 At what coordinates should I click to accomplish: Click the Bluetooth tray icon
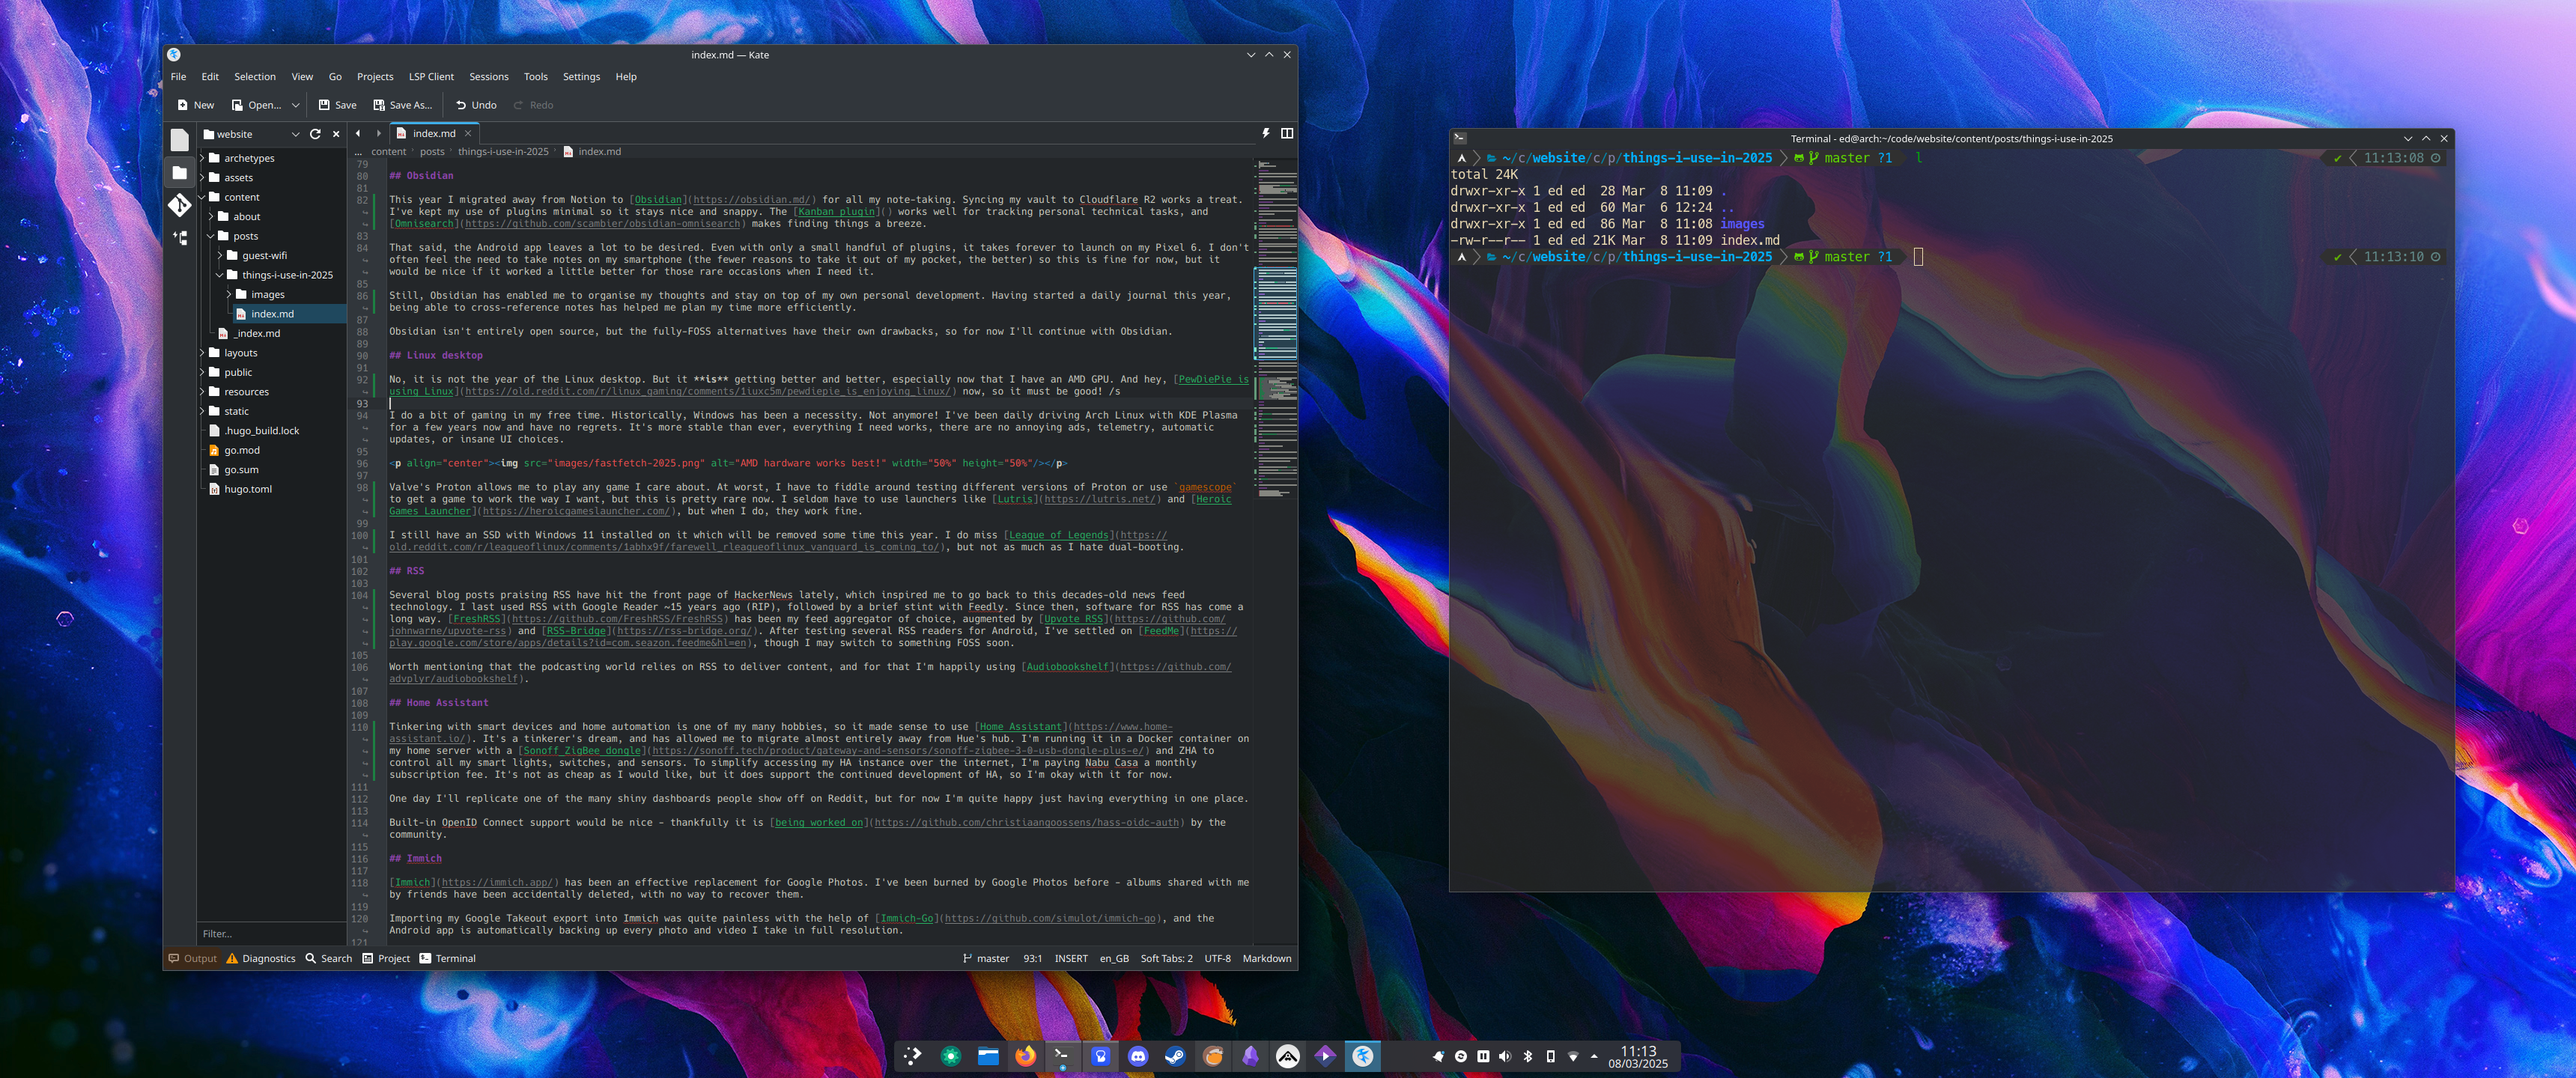pyautogui.click(x=1527, y=1056)
